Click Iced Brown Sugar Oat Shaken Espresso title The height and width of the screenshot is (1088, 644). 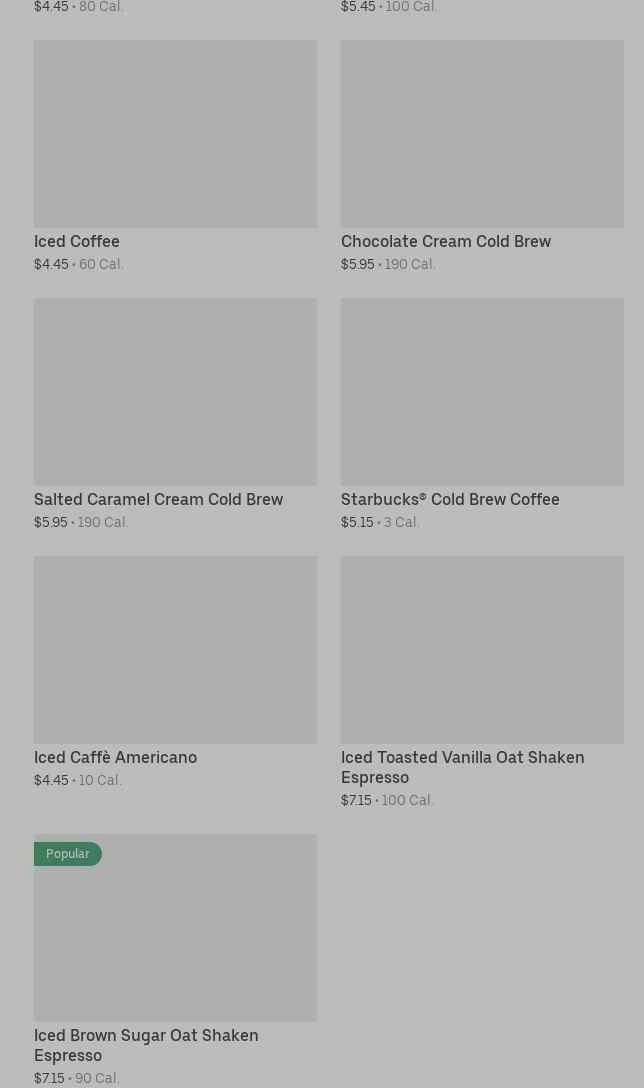[146, 1045]
